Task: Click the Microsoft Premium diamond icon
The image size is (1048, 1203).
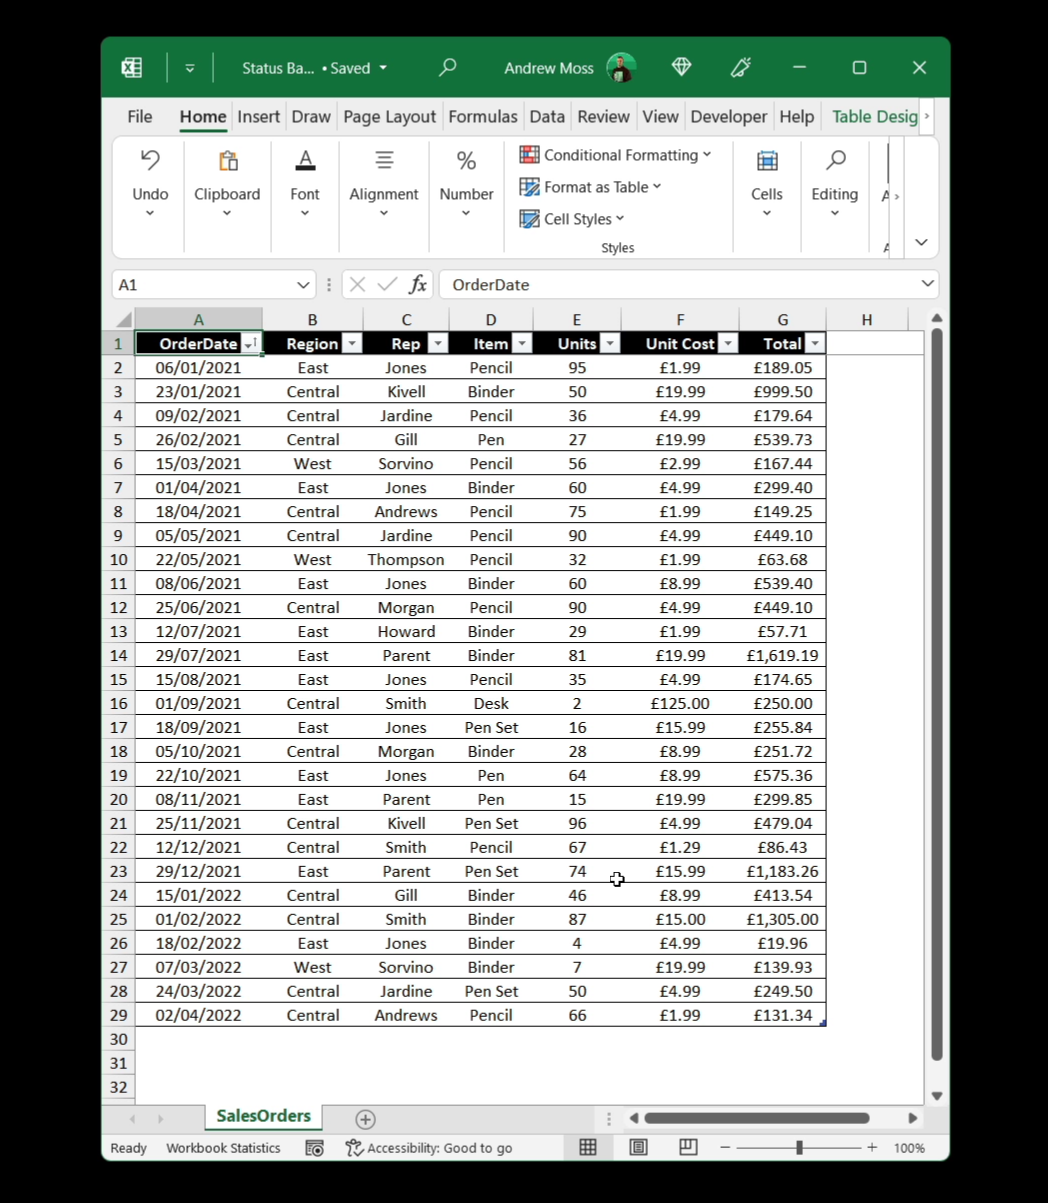Action: point(682,67)
